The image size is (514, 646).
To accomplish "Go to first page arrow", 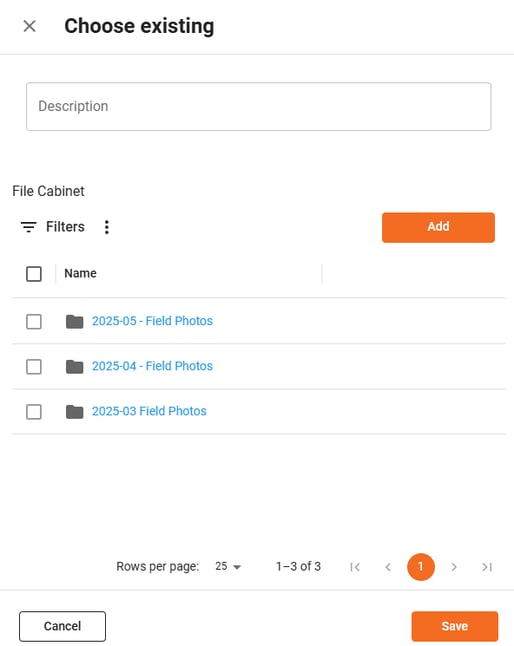I will pos(355,567).
